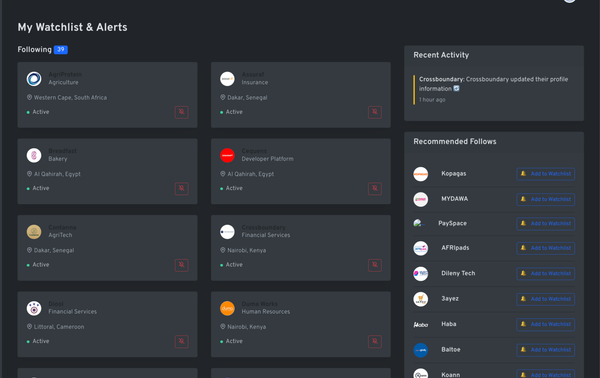Screen dimensions: 600x378
Task: Add Dileny Tech to Watchlist
Action: coord(545,274)
